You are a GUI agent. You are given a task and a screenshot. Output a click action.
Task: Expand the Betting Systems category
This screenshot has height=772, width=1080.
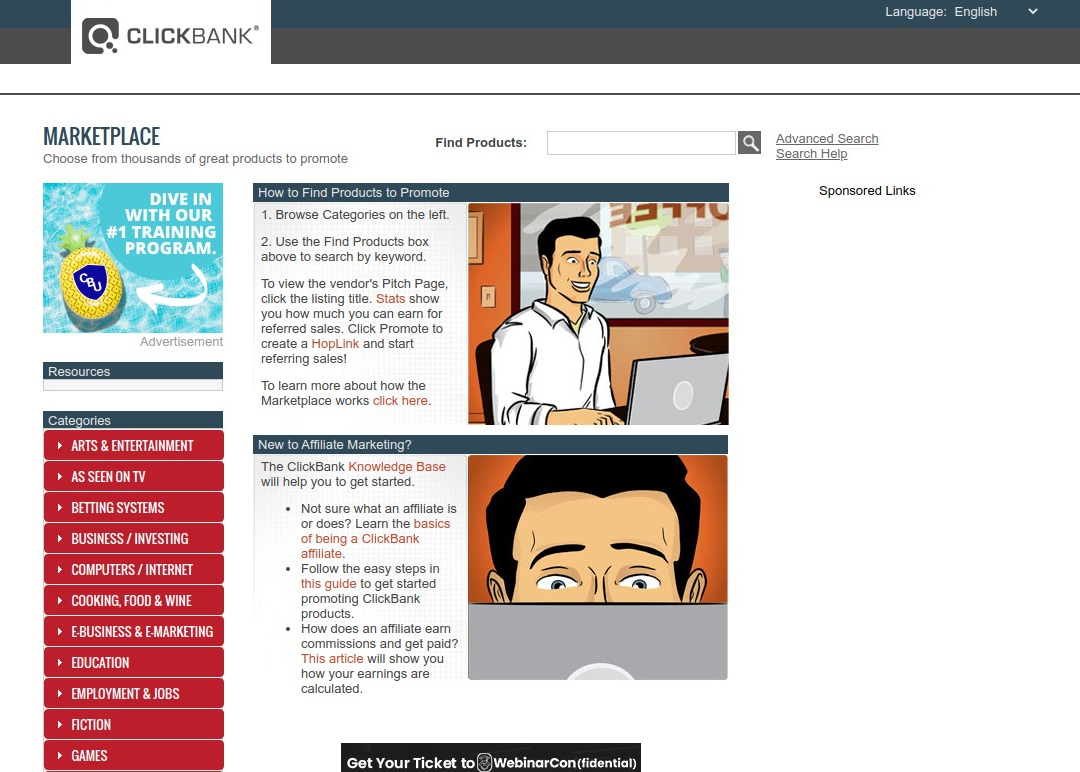pos(134,508)
